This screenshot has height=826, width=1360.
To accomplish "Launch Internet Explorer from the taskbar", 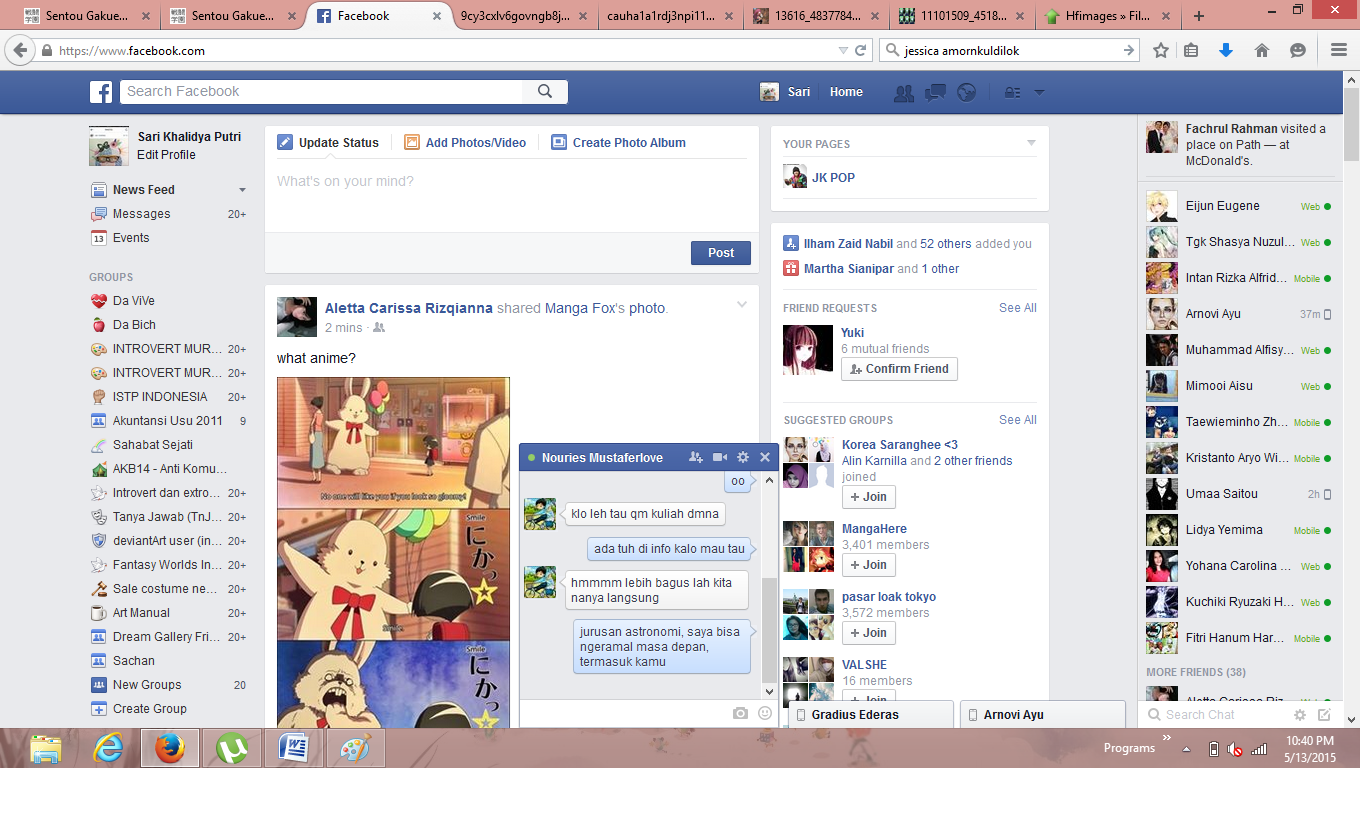I will (108, 748).
